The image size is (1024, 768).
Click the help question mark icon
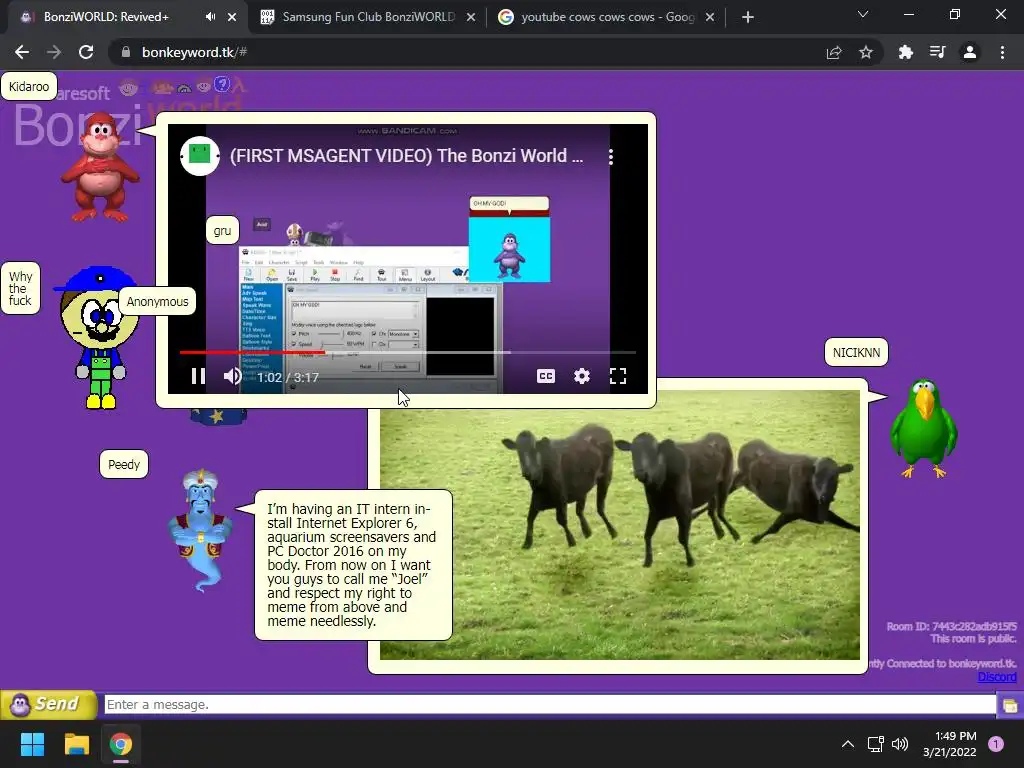(x=223, y=84)
